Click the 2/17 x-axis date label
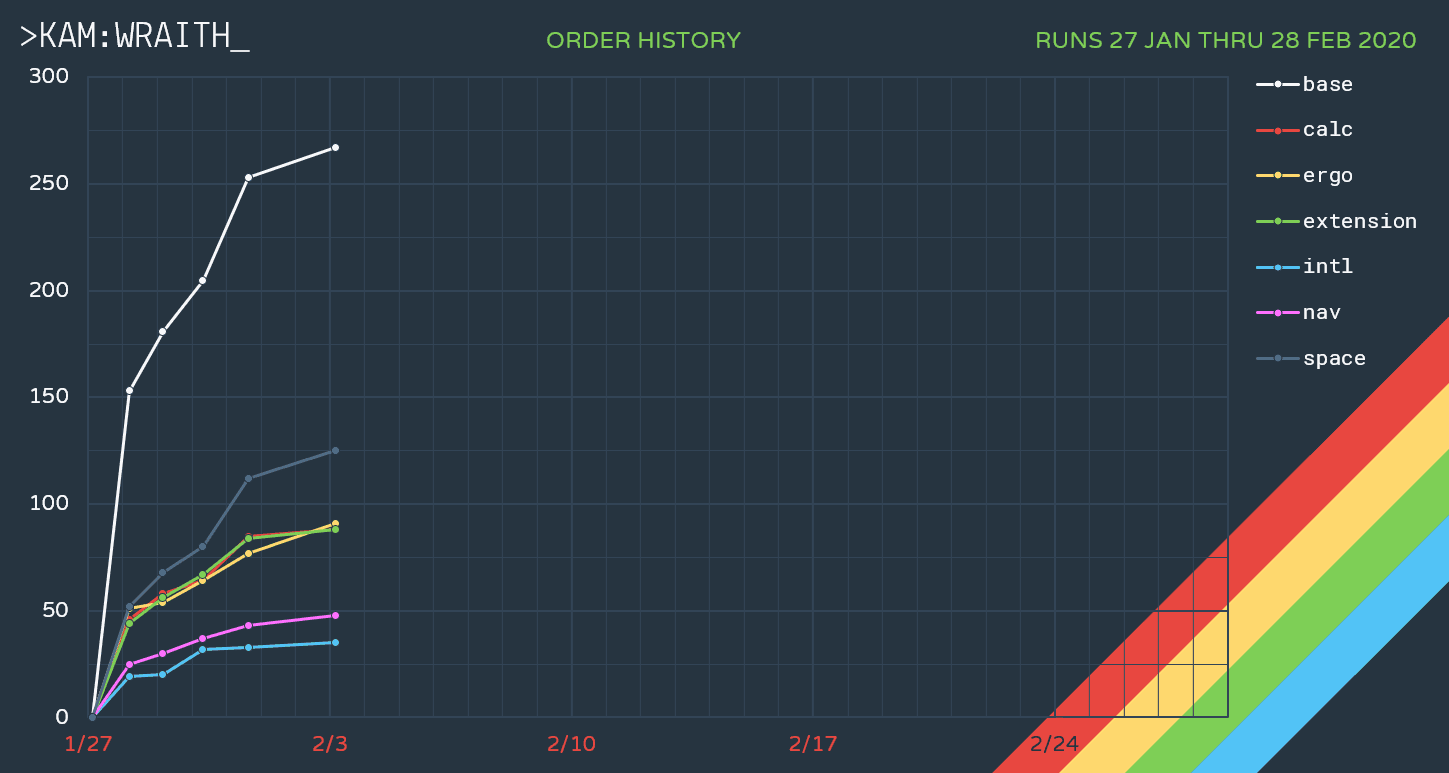 coord(813,745)
